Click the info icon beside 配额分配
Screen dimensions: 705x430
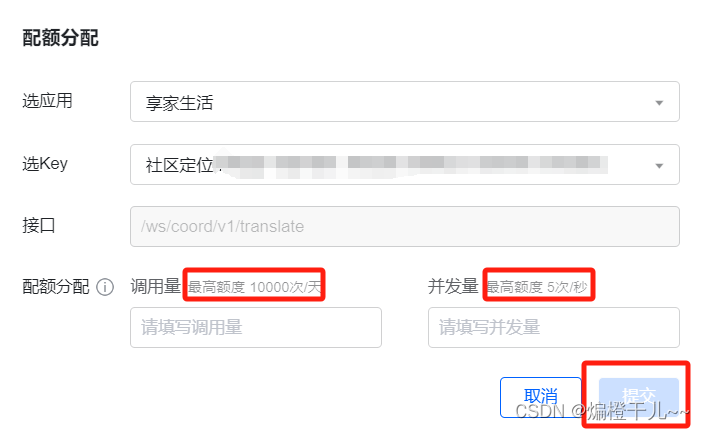click(x=105, y=287)
